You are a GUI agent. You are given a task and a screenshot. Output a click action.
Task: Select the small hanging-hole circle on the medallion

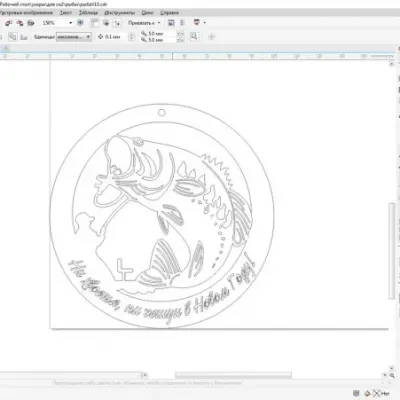click(162, 113)
